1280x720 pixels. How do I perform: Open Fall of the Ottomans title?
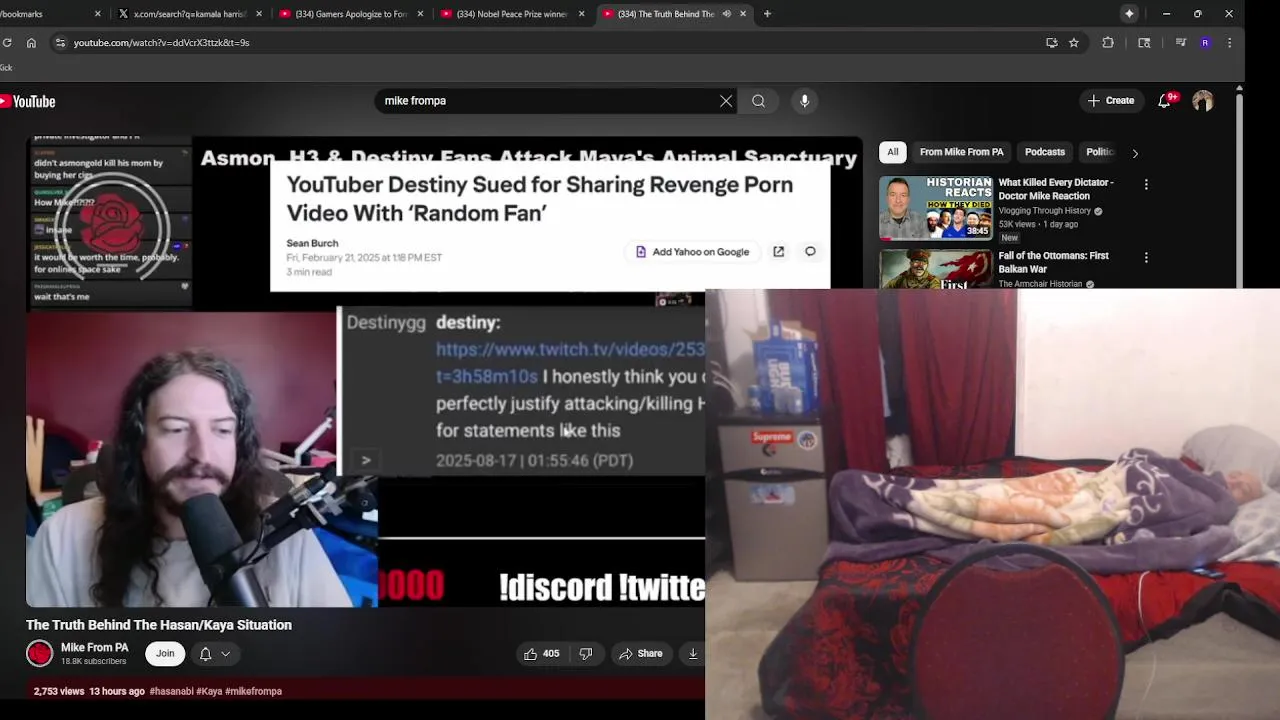(1054, 262)
